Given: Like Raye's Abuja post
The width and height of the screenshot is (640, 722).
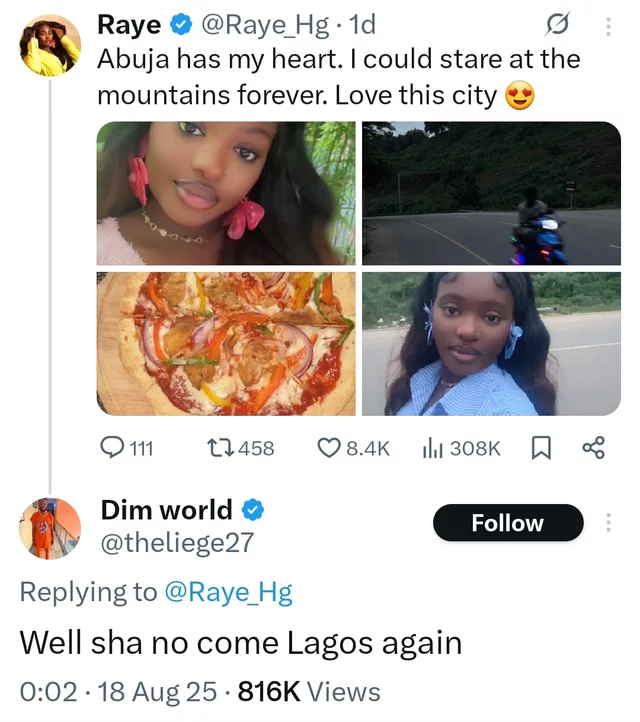Looking at the screenshot, I should click(x=352, y=449).
